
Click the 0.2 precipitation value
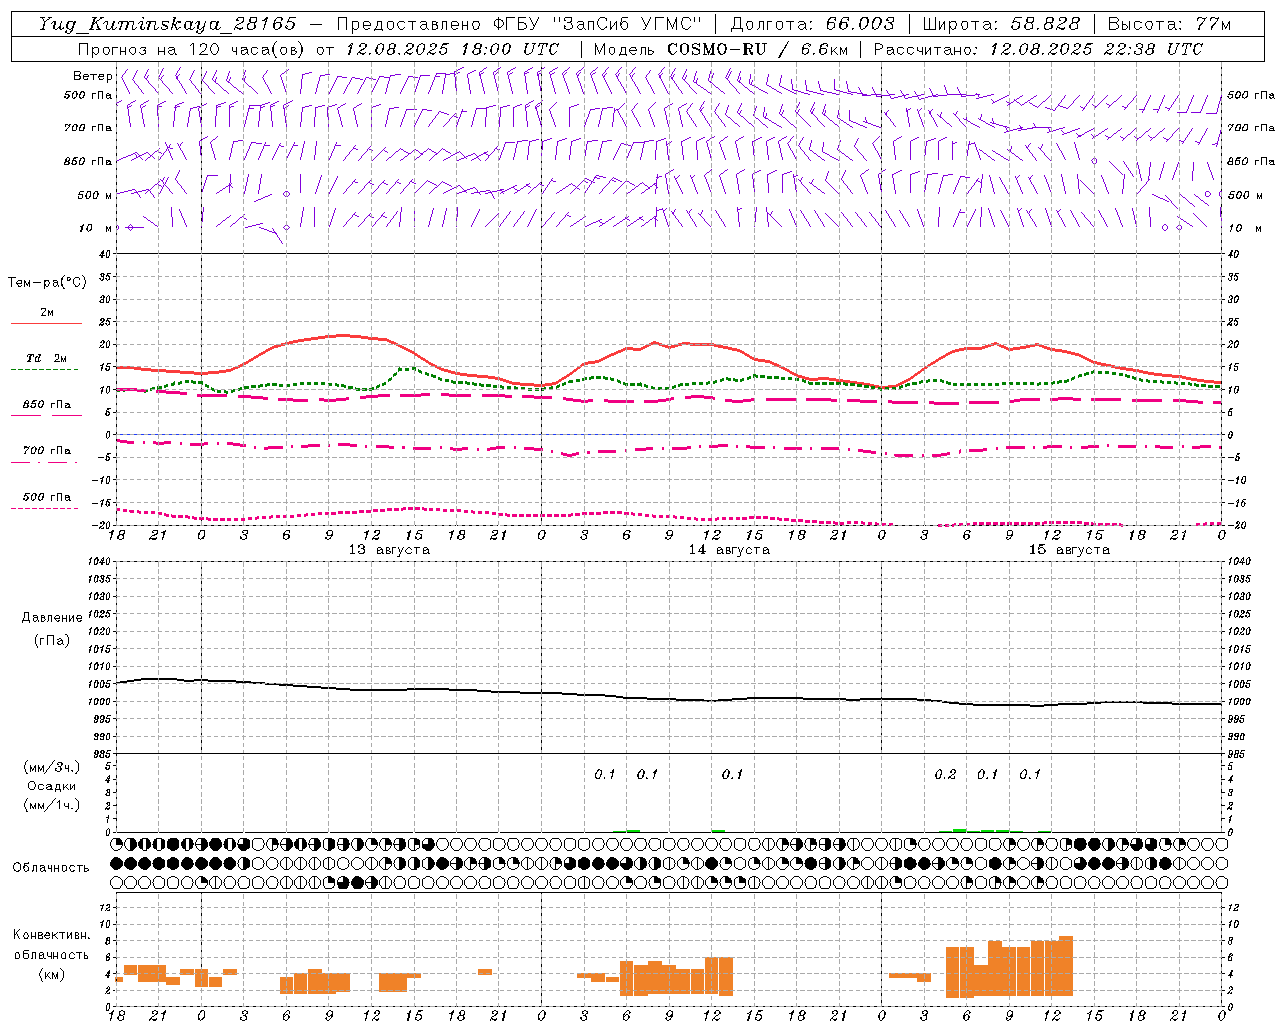coord(945,774)
